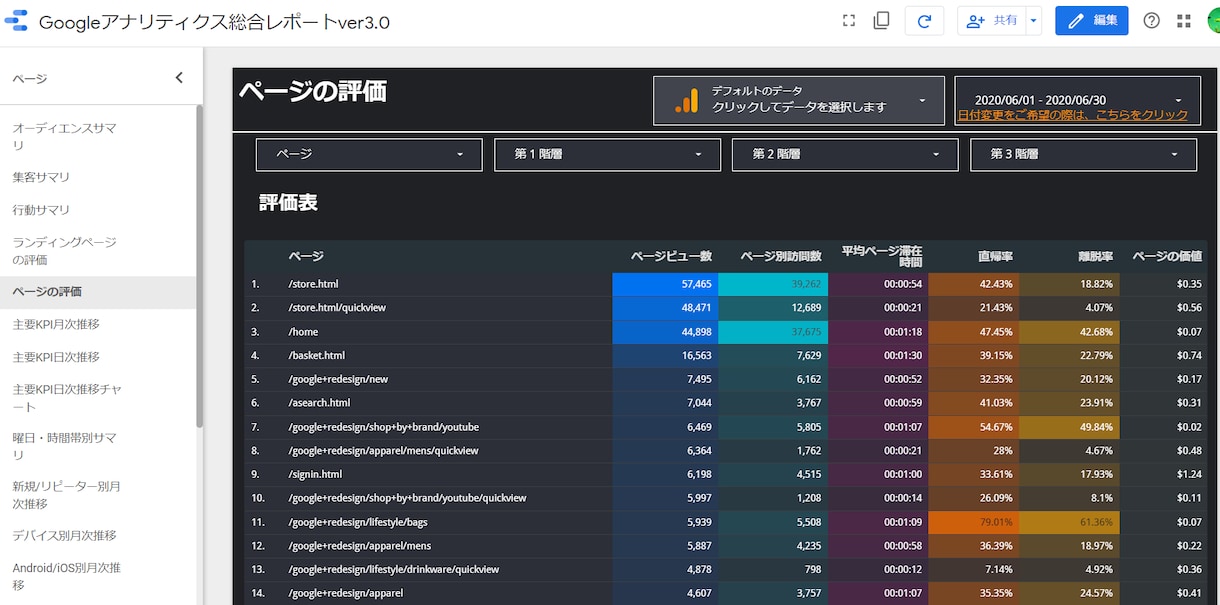Viewport: 1220px width, 605px height.
Task: Open the date range 2020/06/01 - 2020/06/30 picker
Action: pyautogui.click(x=1077, y=100)
